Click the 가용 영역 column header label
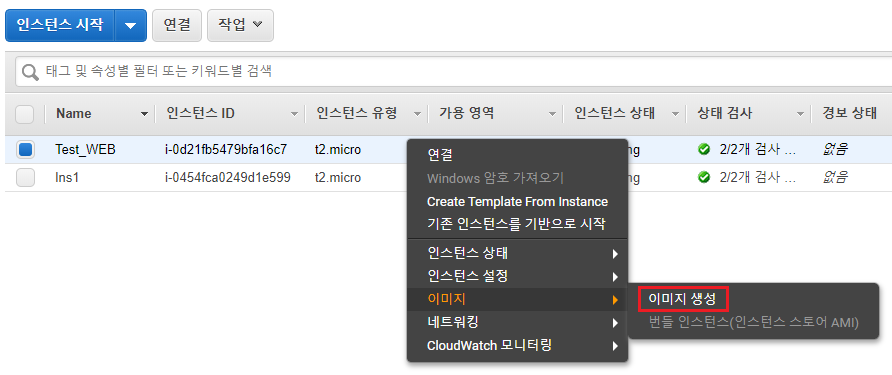This screenshot has width=892, height=375. pyautogui.click(x=466, y=114)
